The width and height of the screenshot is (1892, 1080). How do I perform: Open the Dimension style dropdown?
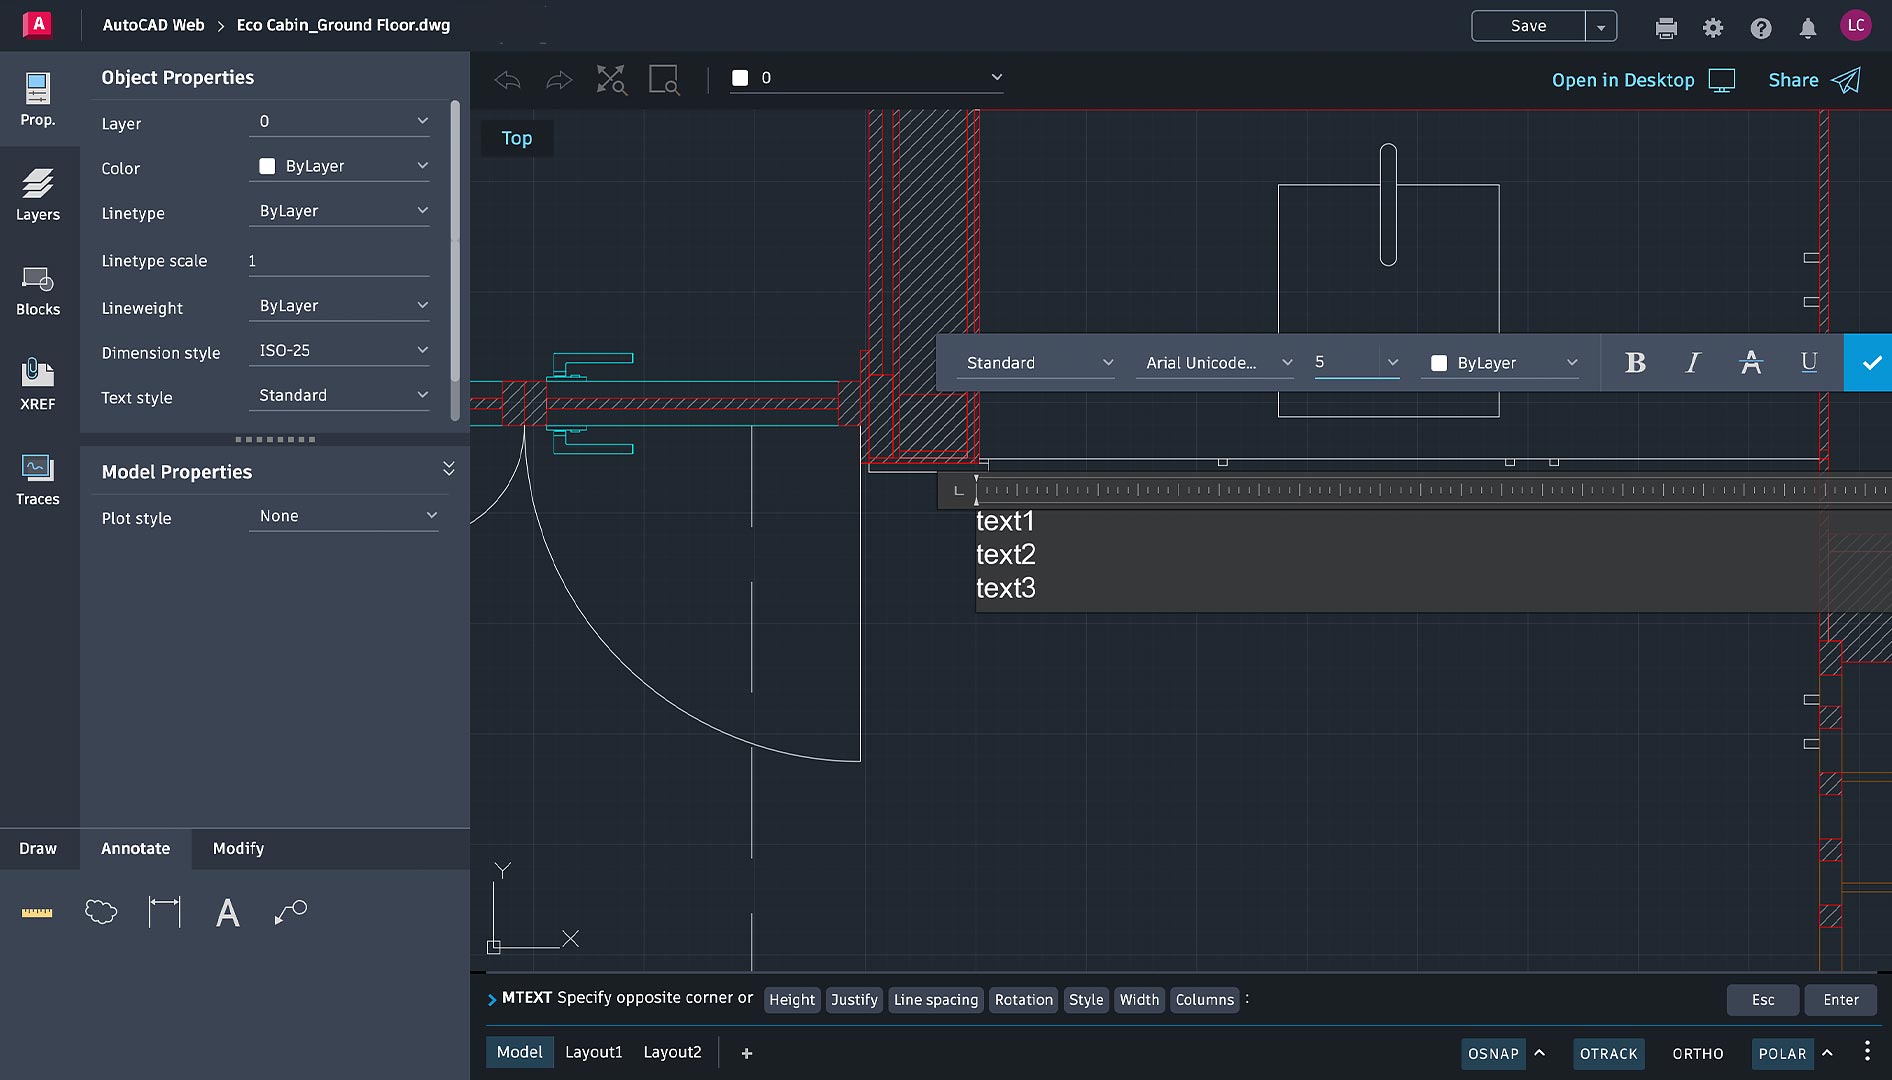[340, 351]
